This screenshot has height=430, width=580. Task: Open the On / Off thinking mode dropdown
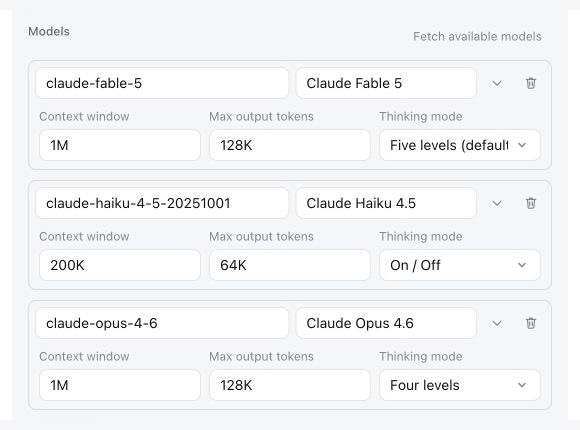coord(460,265)
